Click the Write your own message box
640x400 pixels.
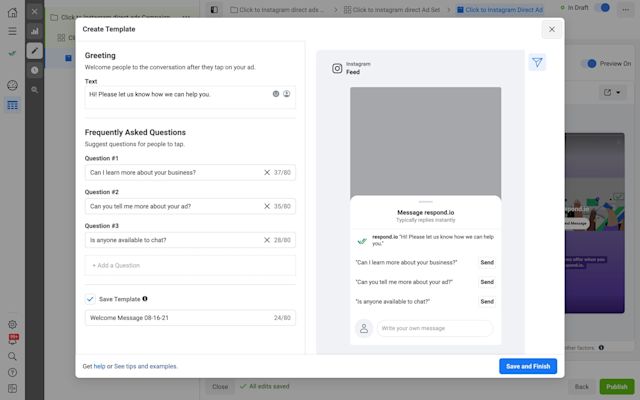point(435,328)
